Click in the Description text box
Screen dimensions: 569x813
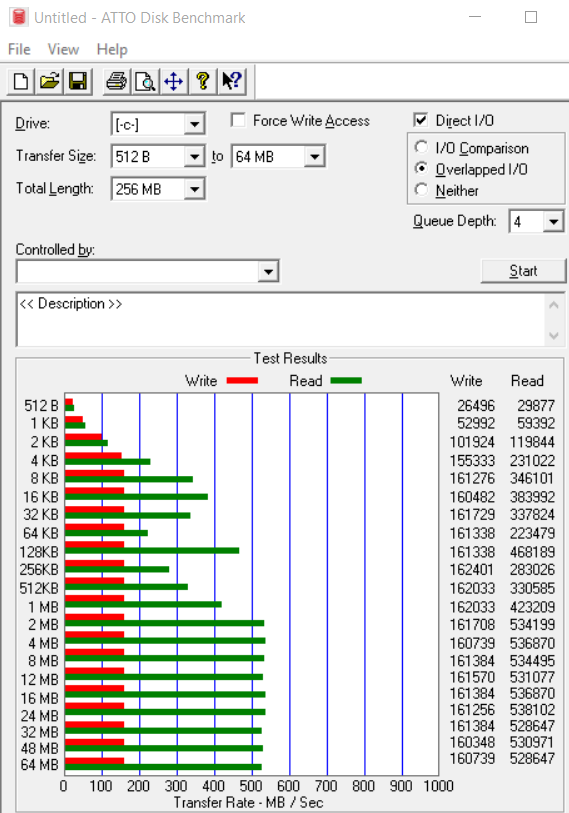point(280,319)
